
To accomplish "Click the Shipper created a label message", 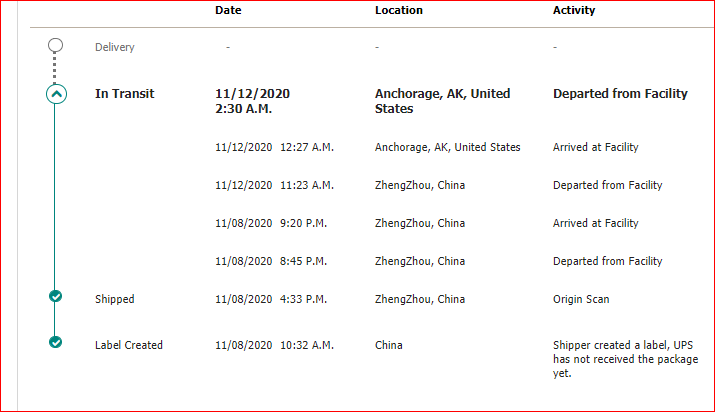I will [625, 359].
